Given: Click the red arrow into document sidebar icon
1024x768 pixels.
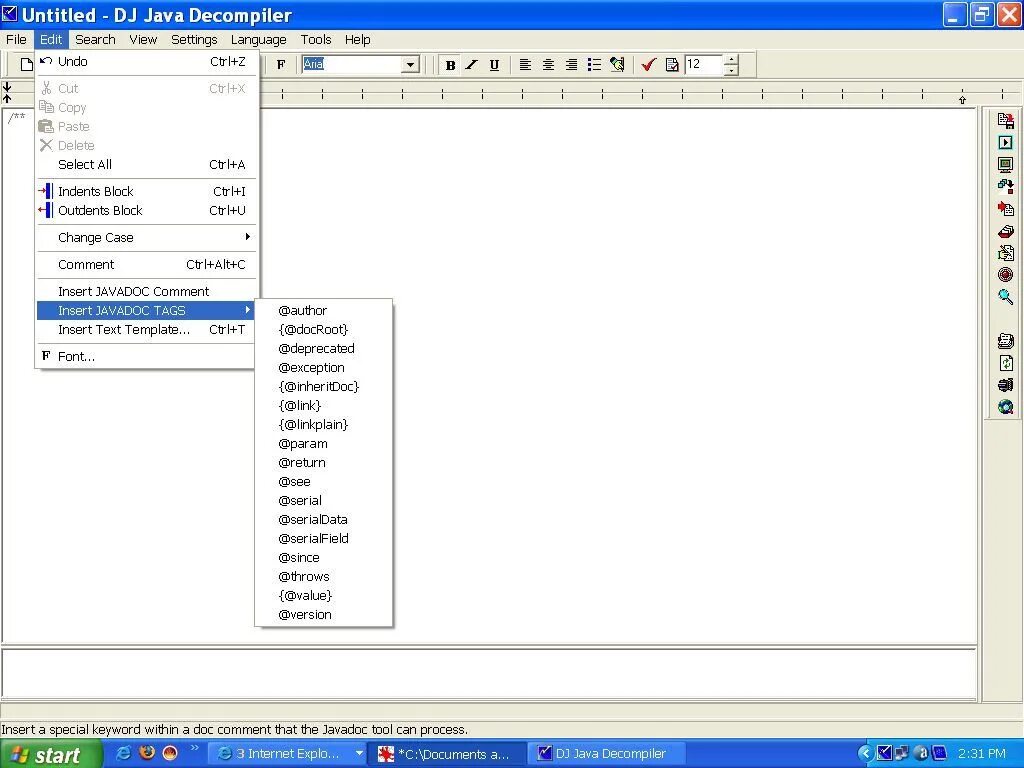Looking at the screenshot, I should click(1006, 209).
